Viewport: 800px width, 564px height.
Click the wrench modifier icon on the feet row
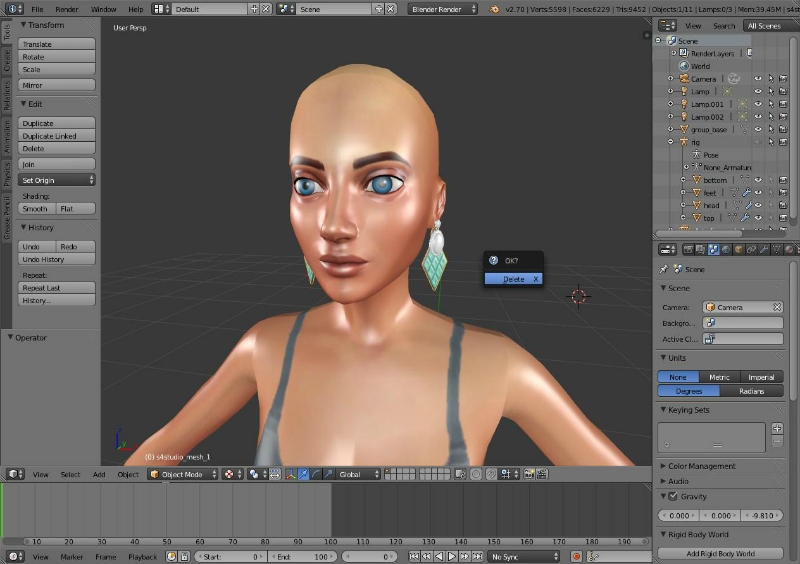click(745, 193)
